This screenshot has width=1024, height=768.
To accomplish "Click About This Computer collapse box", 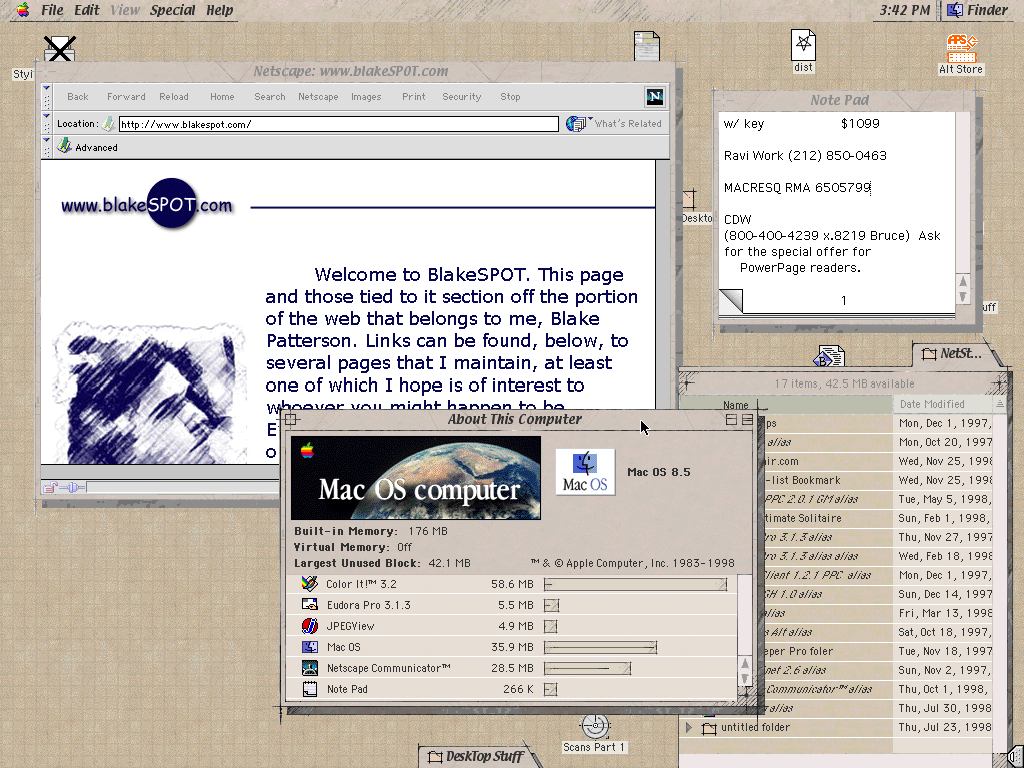I will [x=748, y=419].
